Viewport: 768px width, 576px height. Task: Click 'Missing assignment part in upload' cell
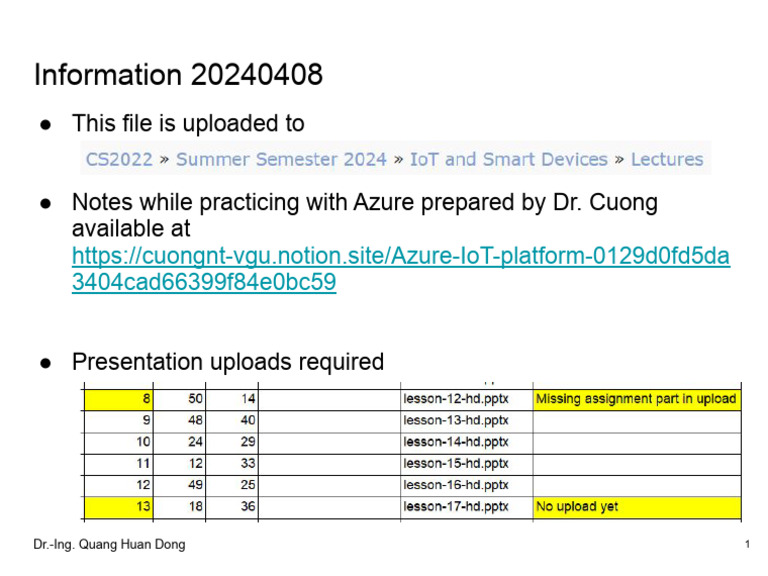point(637,399)
